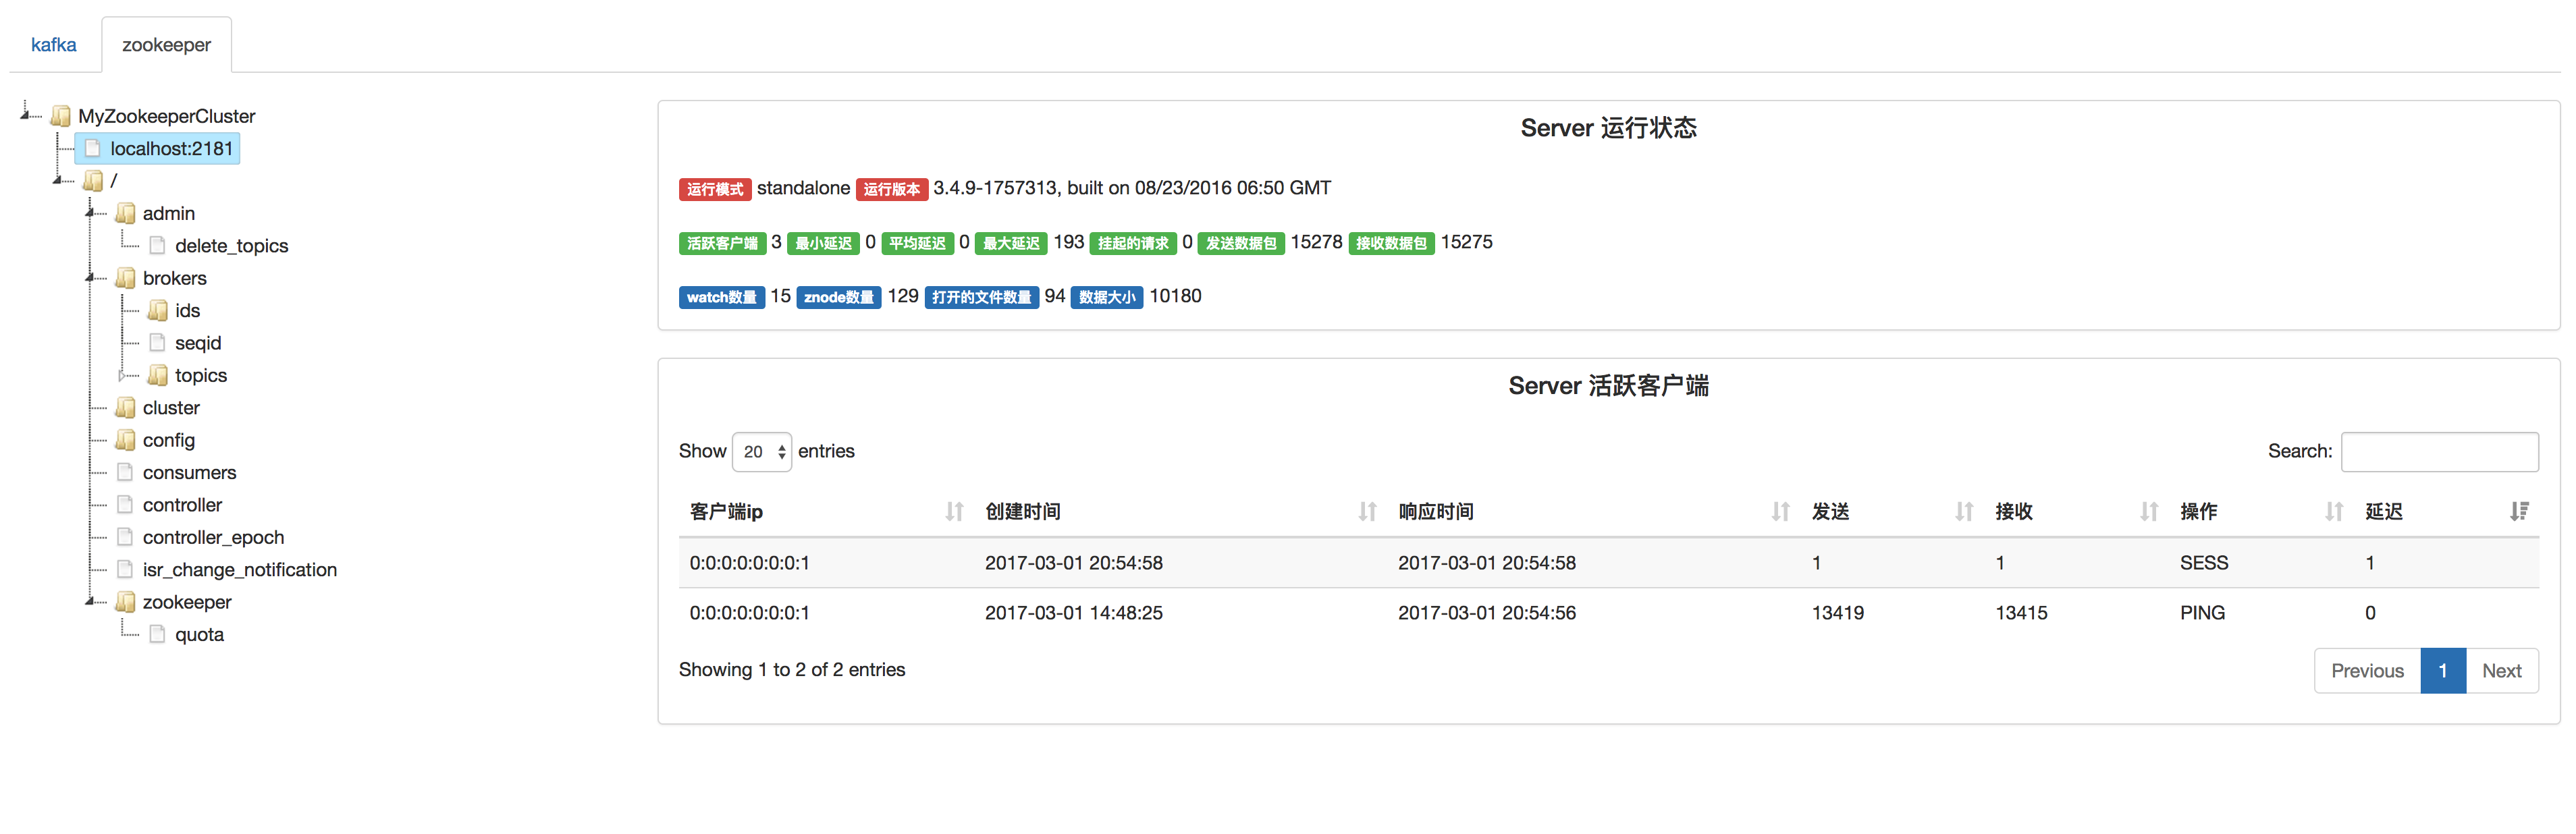Select the zookeeper tab
Image resolution: width=2576 pixels, height=834 pixels.
pos(166,45)
